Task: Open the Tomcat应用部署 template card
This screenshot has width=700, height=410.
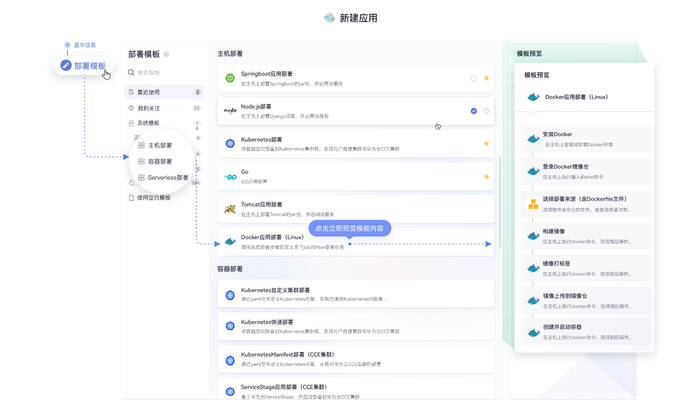Action: tap(356, 209)
